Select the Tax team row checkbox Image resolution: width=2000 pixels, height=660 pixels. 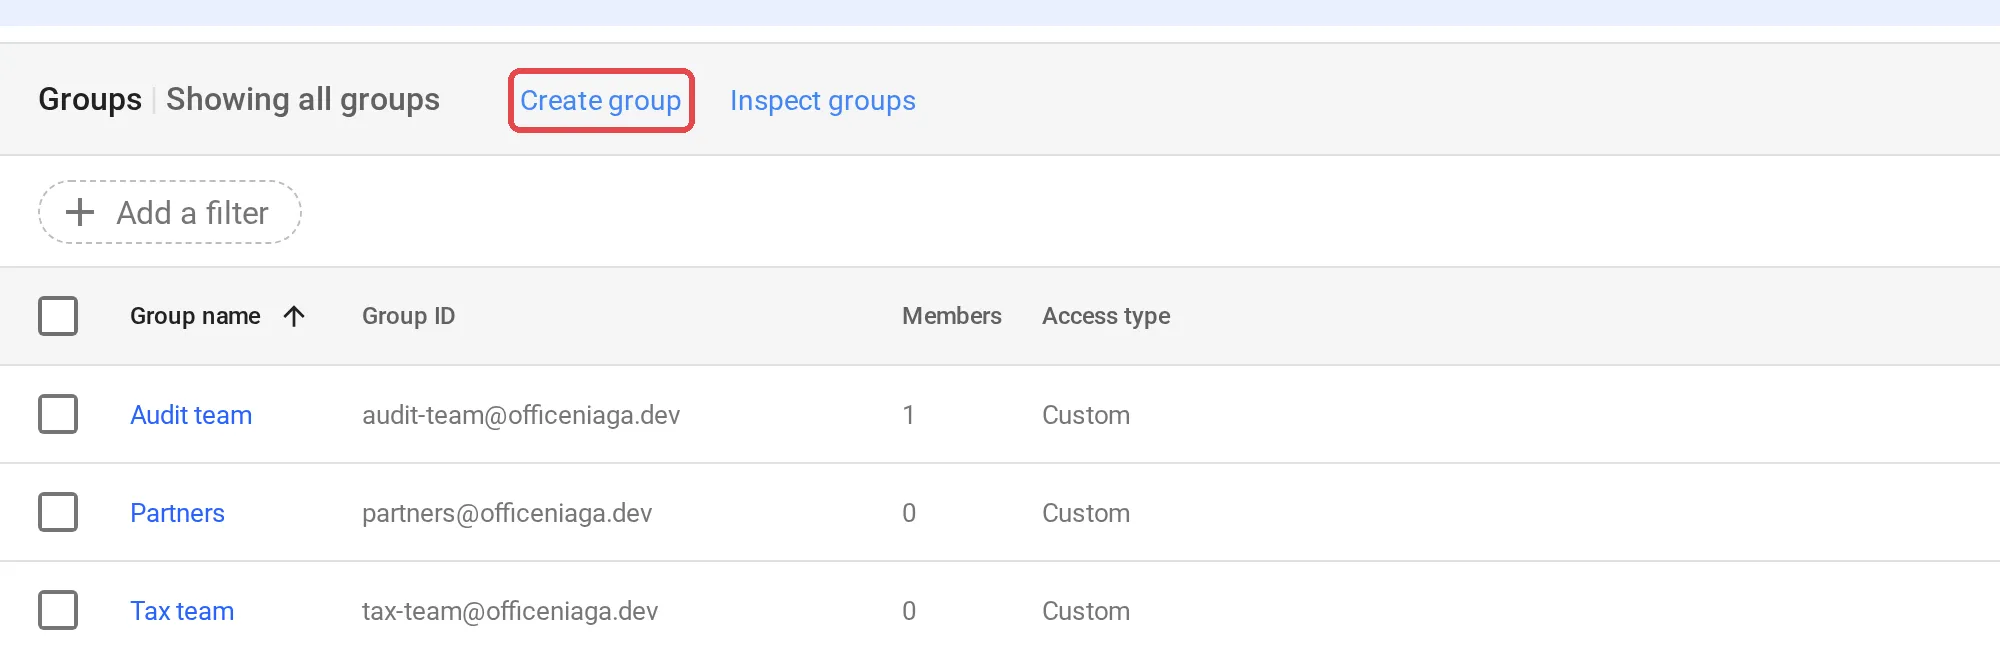[x=58, y=610]
